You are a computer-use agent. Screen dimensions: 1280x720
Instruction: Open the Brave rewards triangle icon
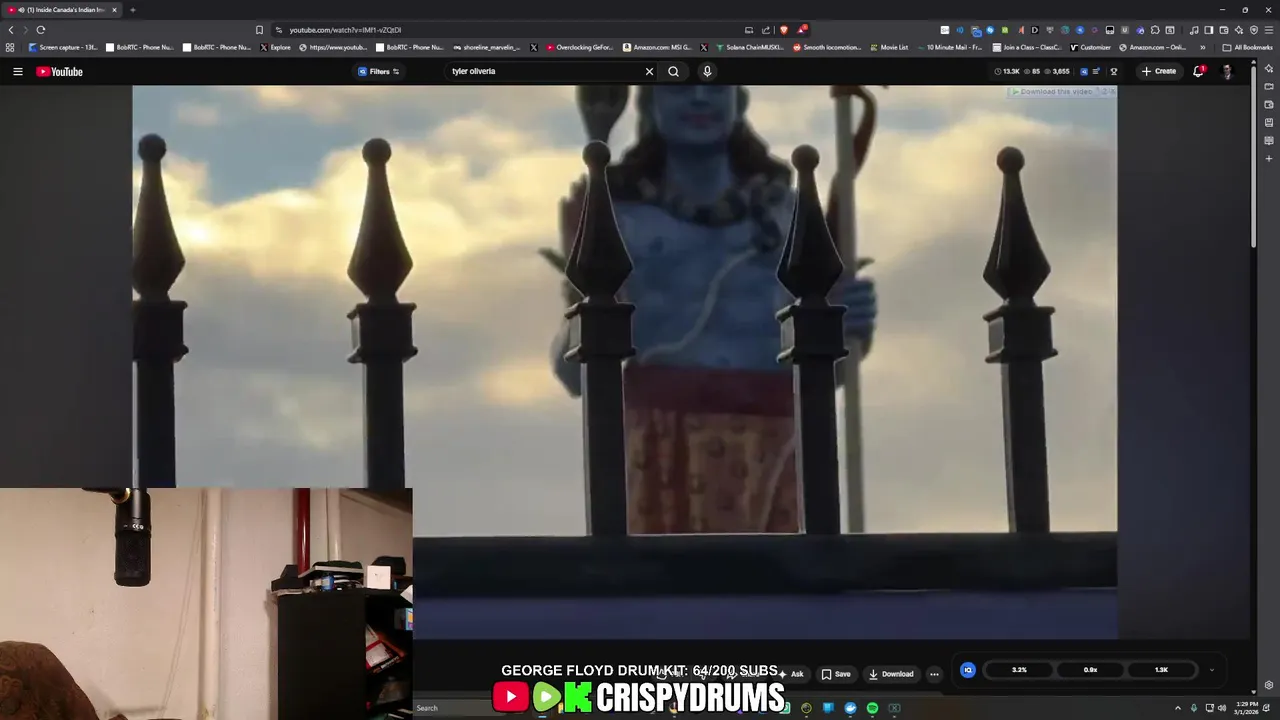(801, 30)
